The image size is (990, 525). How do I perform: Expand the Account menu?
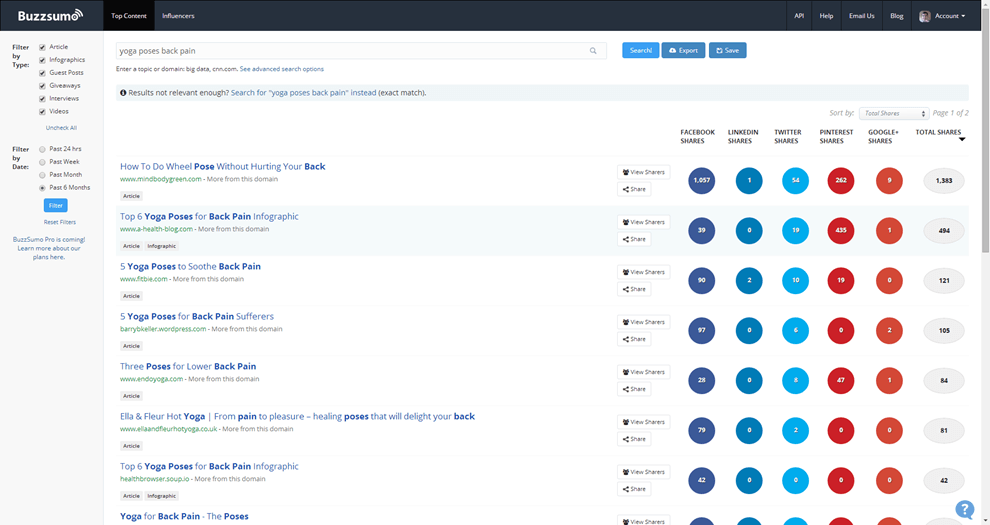(x=942, y=16)
